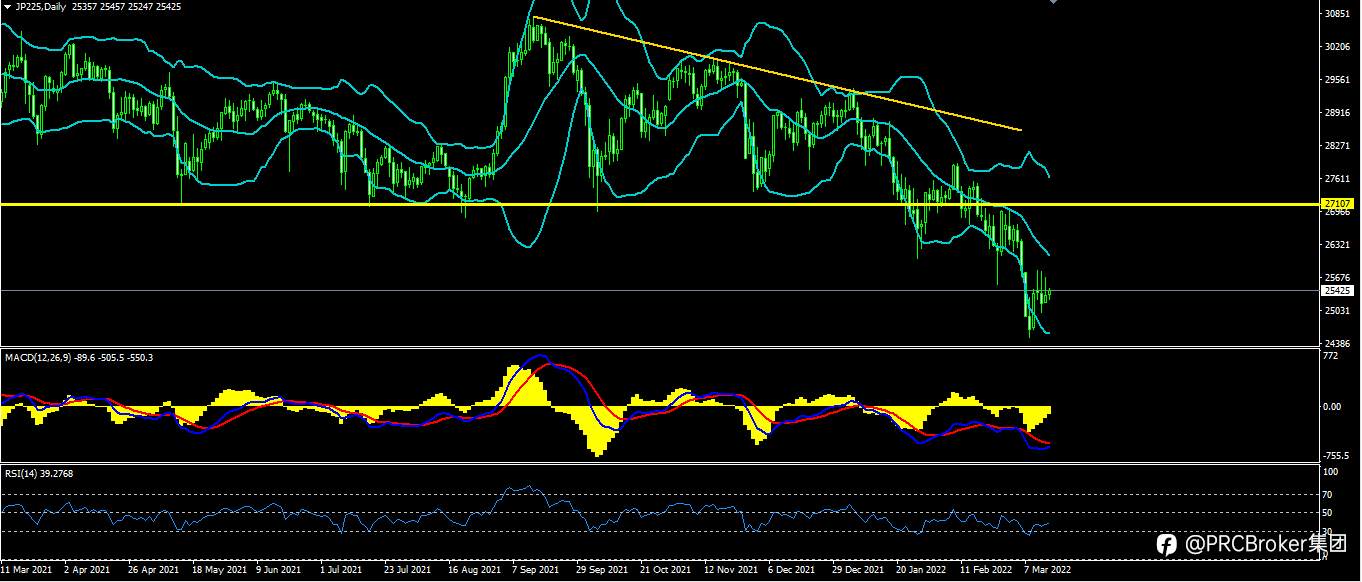Click the 26321 price scale label
The height and width of the screenshot is (582, 1362).
(x=1338, y=245)
